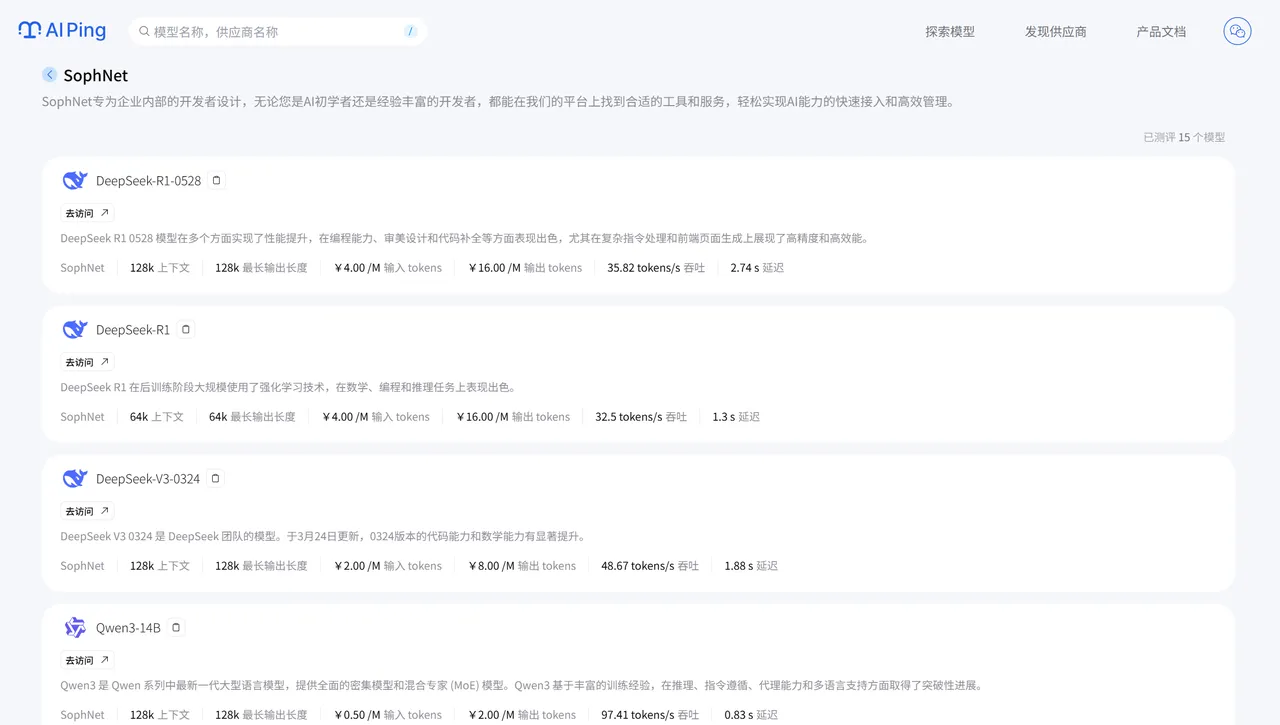Click the DeepSeek-R1 whale logo
This screenshot has height=725, width=1280.
click(x=75, y=330)
